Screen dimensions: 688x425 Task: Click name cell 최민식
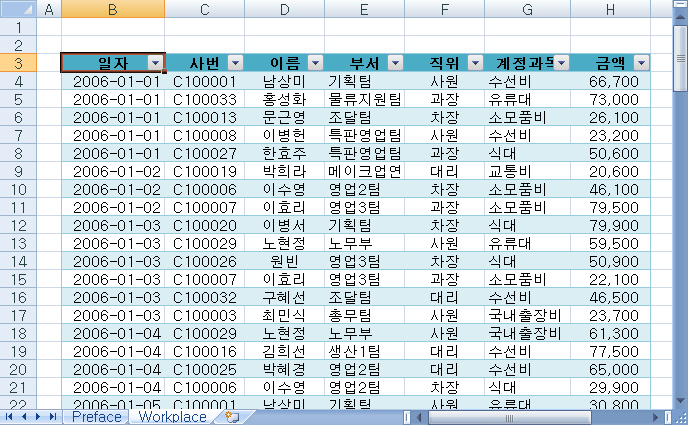284,315
